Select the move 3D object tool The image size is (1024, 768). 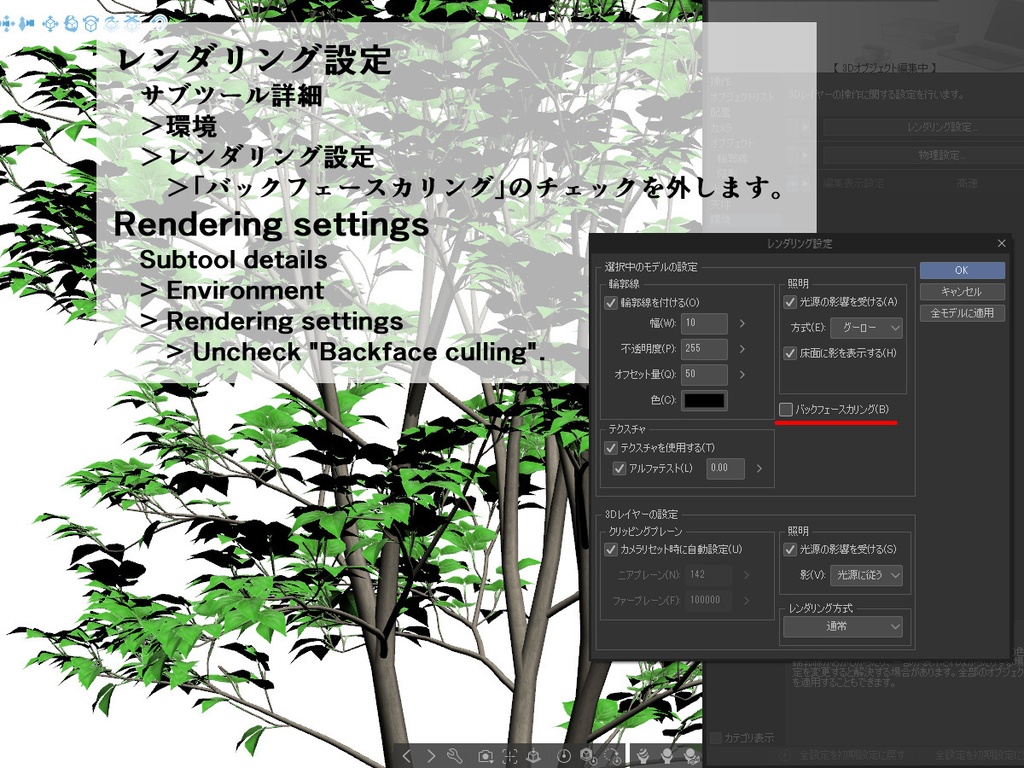pyautogui.click(x=50, y=22)
